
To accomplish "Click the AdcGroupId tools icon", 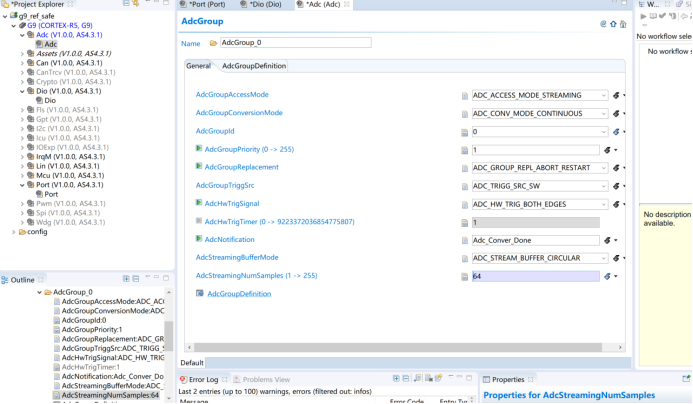I will [616, 132].
